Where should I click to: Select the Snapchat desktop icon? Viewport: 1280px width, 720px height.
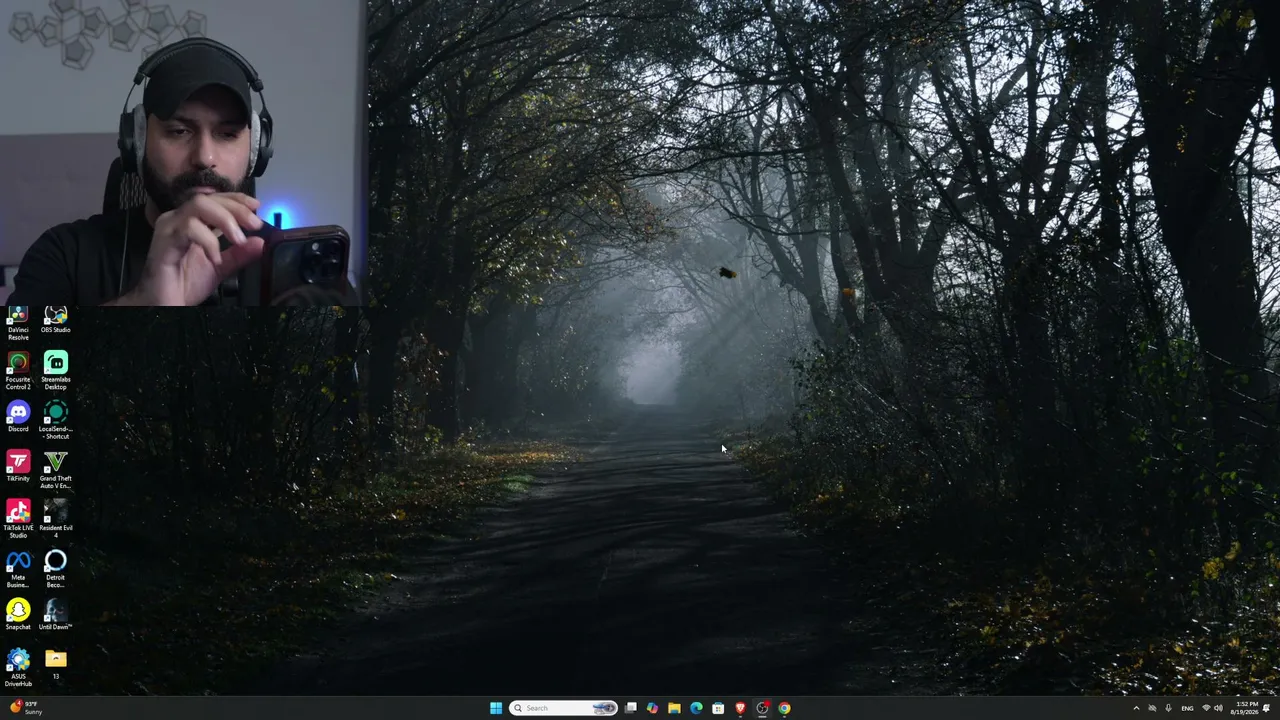18,615
